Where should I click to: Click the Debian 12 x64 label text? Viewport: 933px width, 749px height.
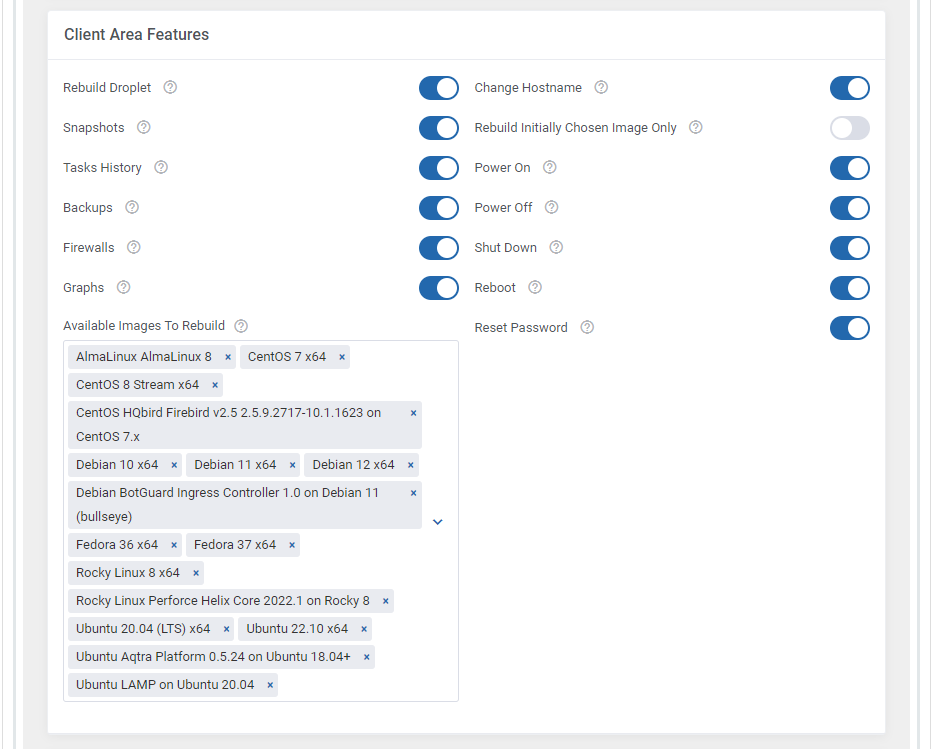click(x=353, y=465)
